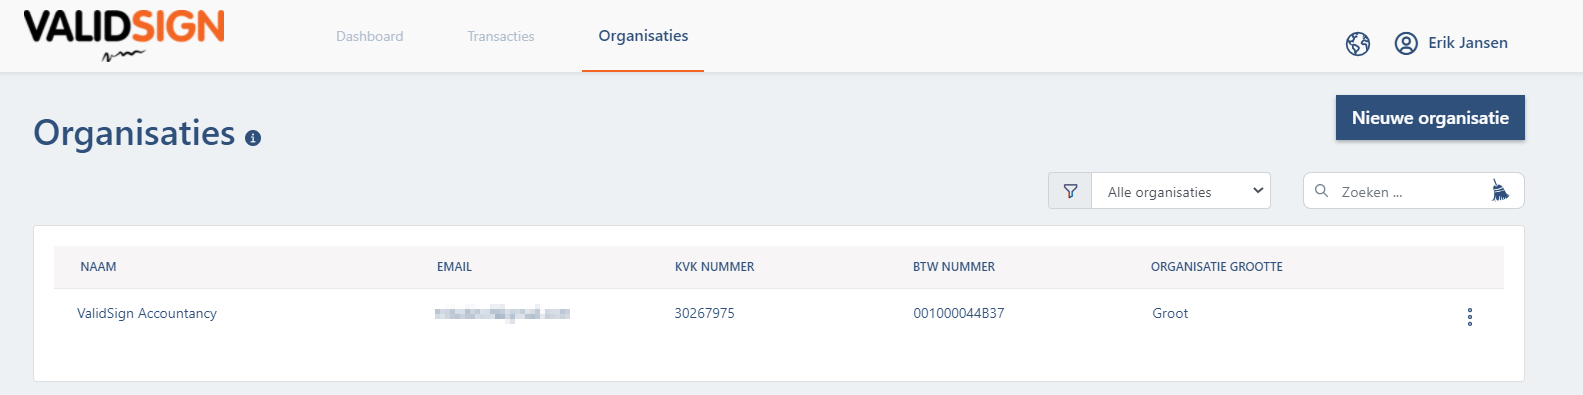Sort by BTW NUMMER column header
This screenshot has height=395, width=1583.
(x=953, y=267)
